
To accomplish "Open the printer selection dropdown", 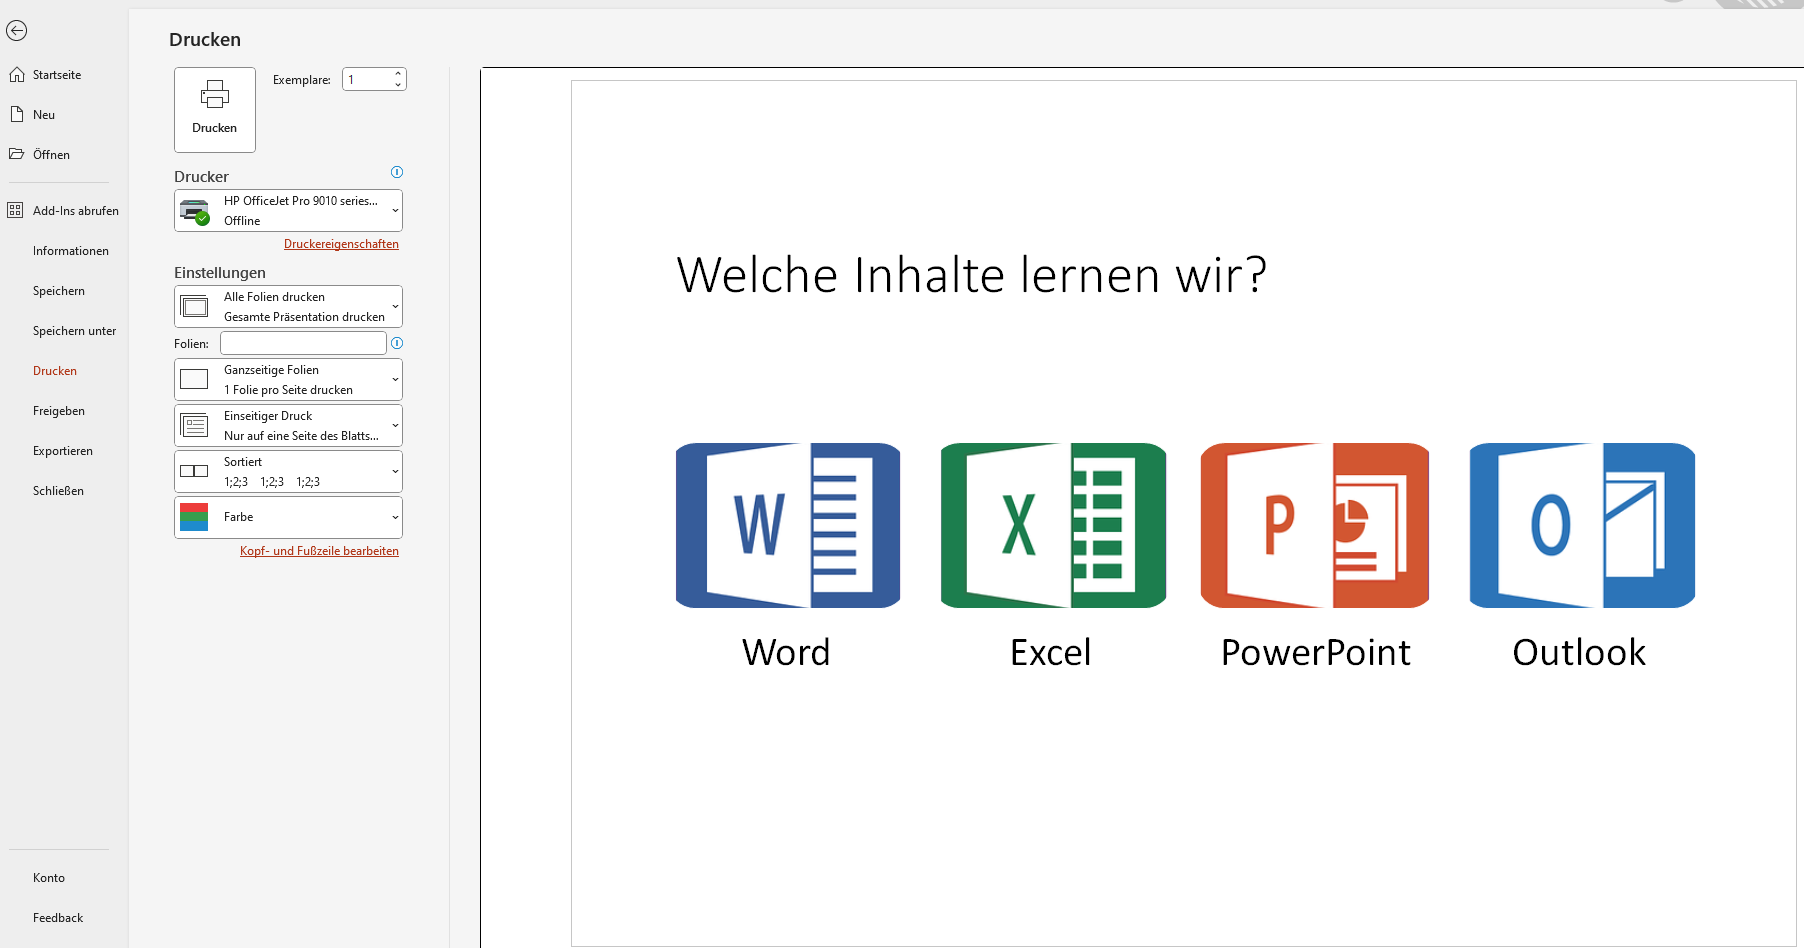I will (x=393, y=210).
